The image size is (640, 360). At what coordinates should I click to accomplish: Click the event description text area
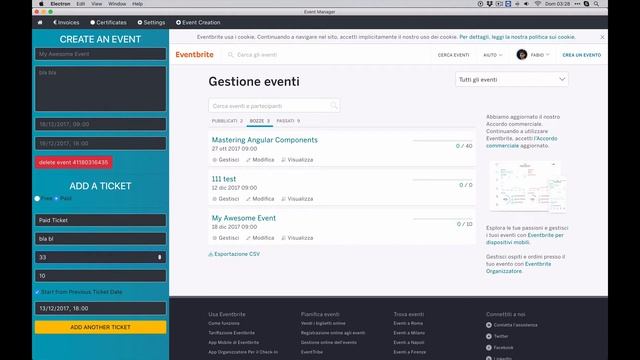[100, 89]
